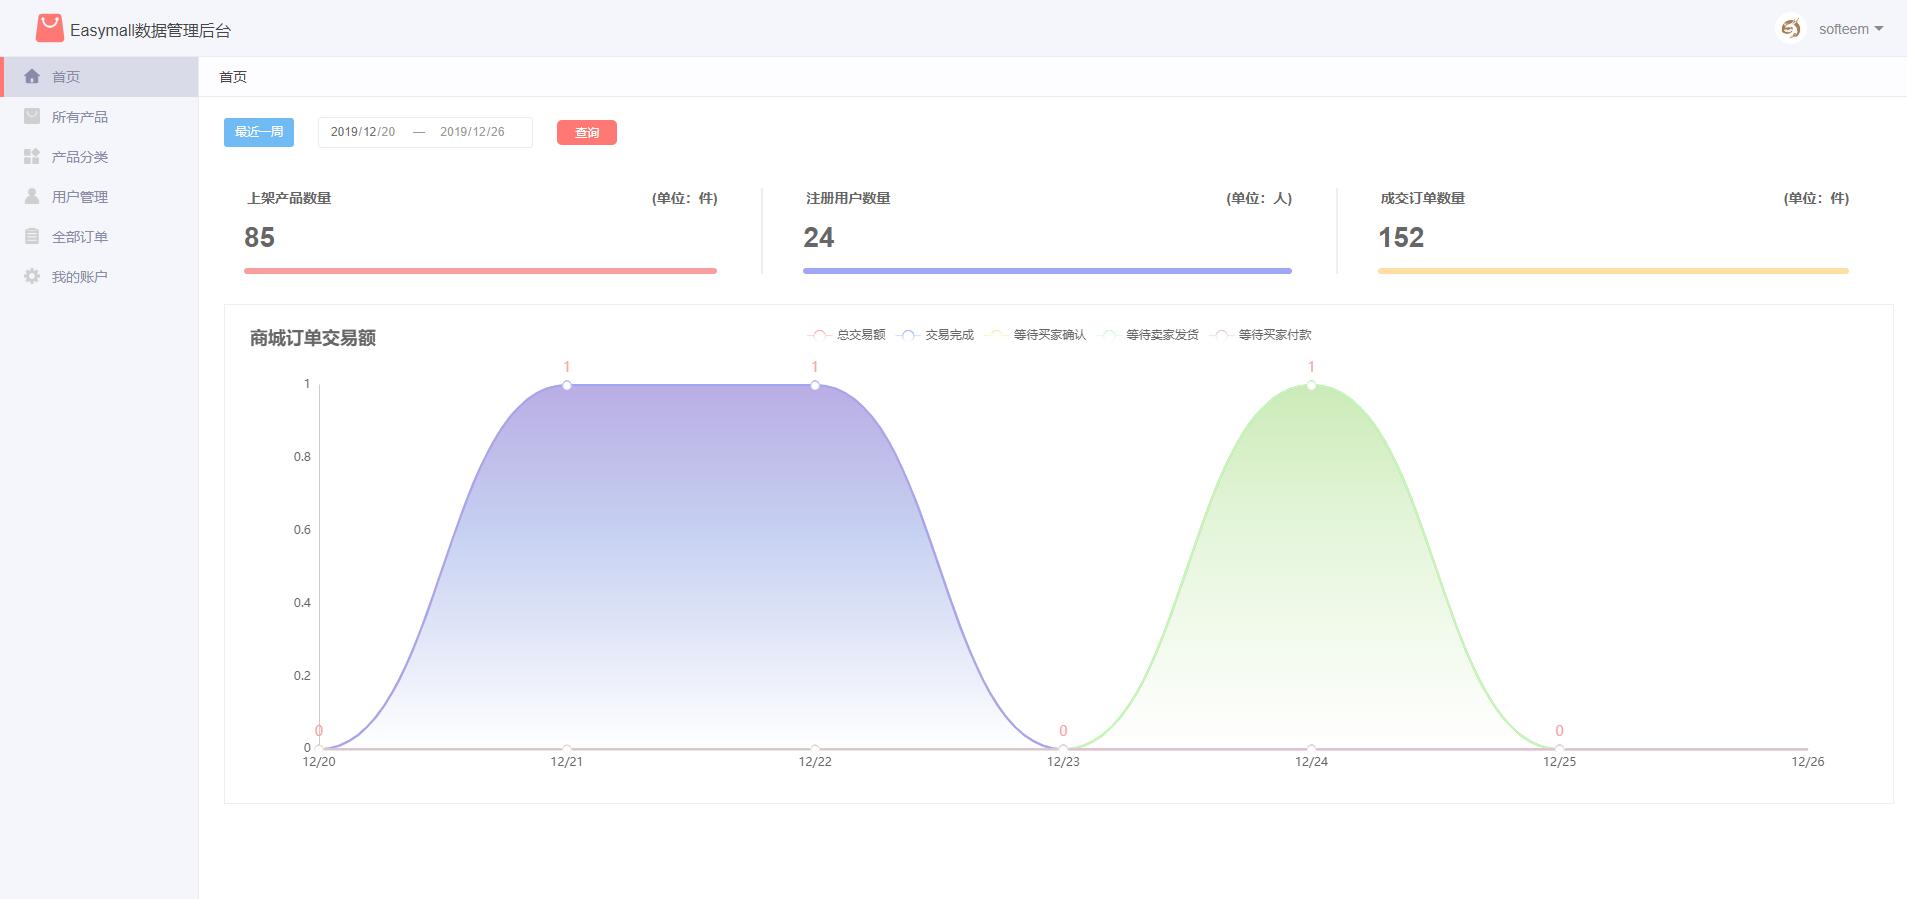Open 用户管理 in the sidebar

[x=99, y=196]
